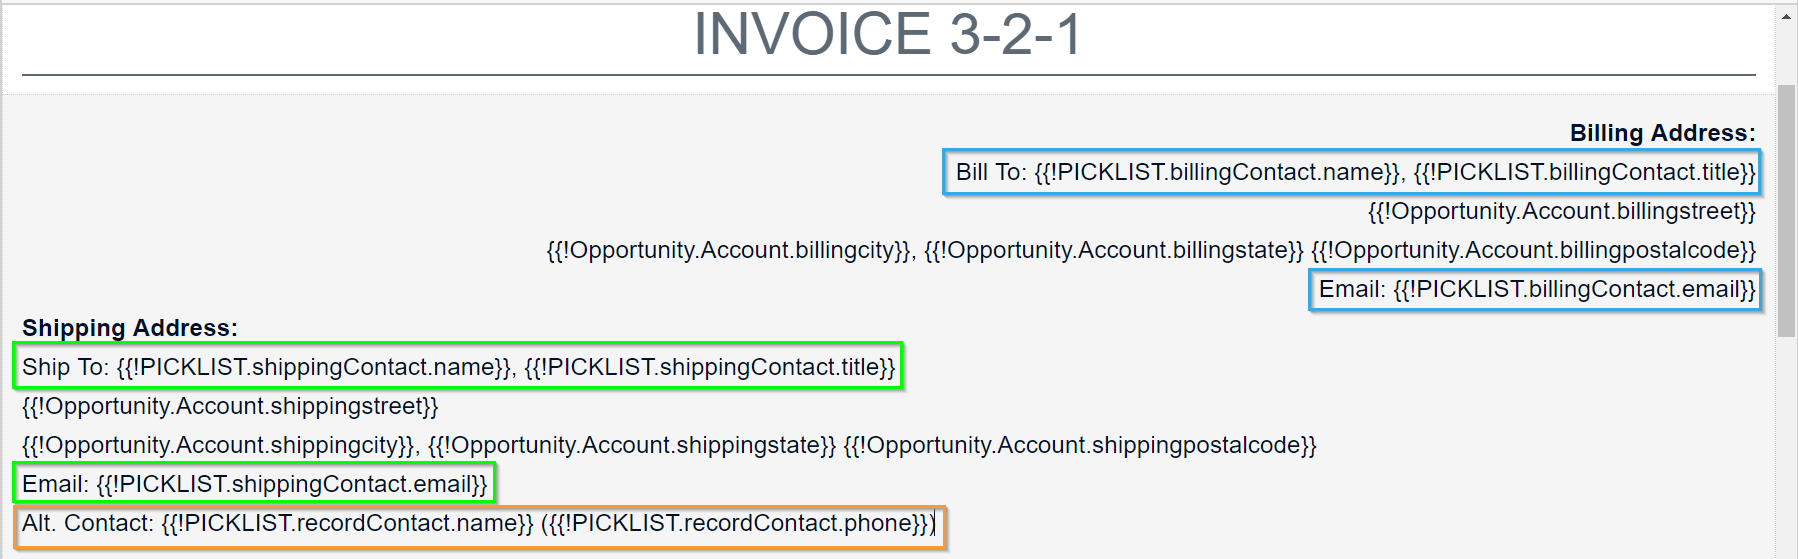
Task: Click the Billing Address label
Action: pos(1662,133)
